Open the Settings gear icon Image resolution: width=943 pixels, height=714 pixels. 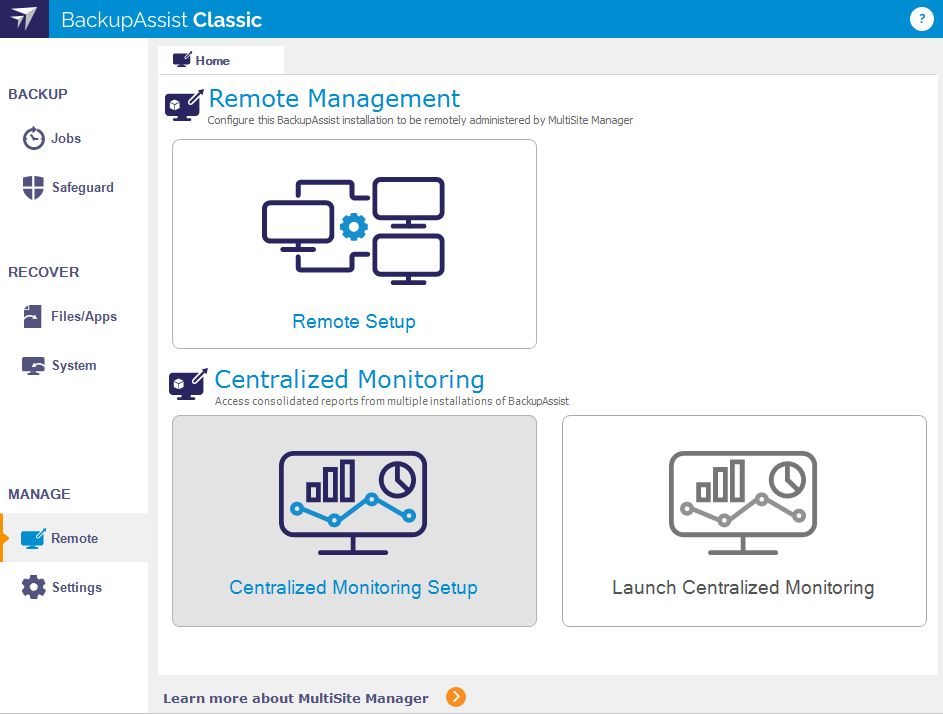[x=34, y=587]
